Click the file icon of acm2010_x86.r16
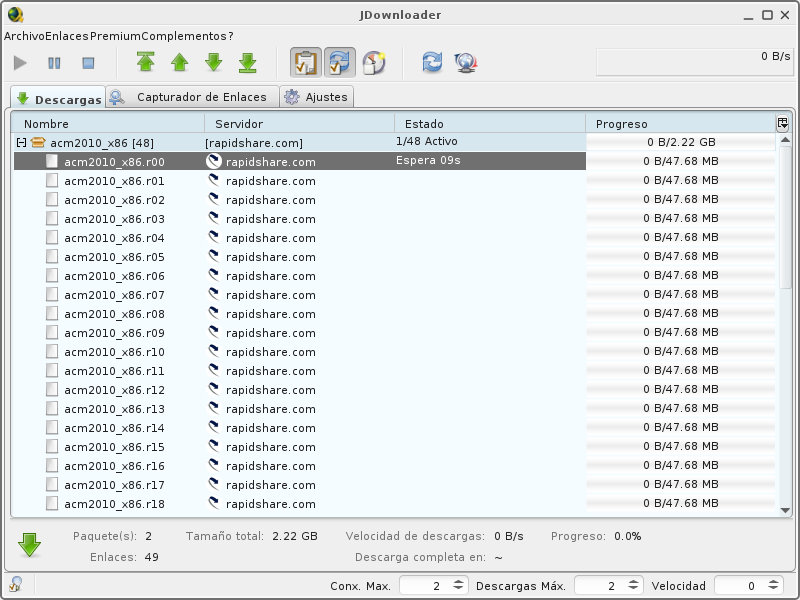This screenshot has height=600, width=800. [52, 465]
